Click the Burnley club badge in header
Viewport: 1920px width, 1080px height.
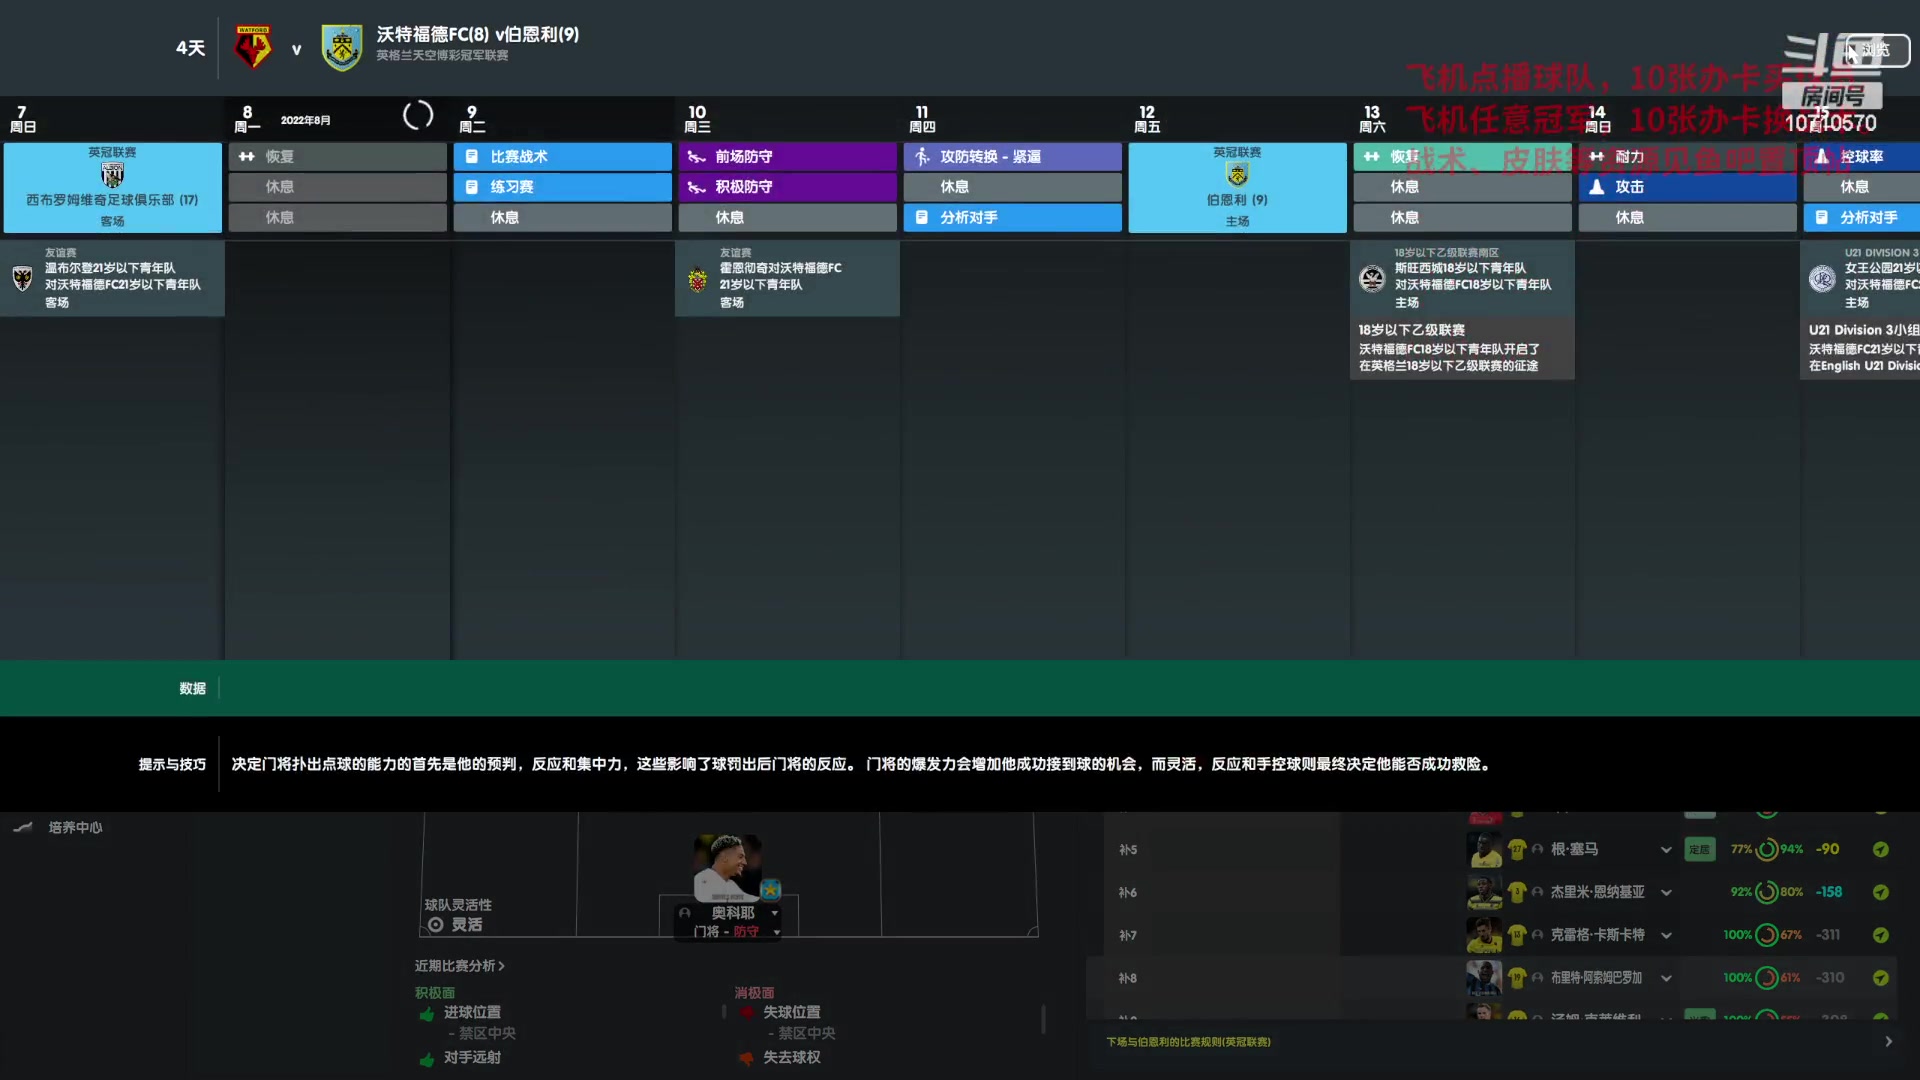click(x=342, y=48)
